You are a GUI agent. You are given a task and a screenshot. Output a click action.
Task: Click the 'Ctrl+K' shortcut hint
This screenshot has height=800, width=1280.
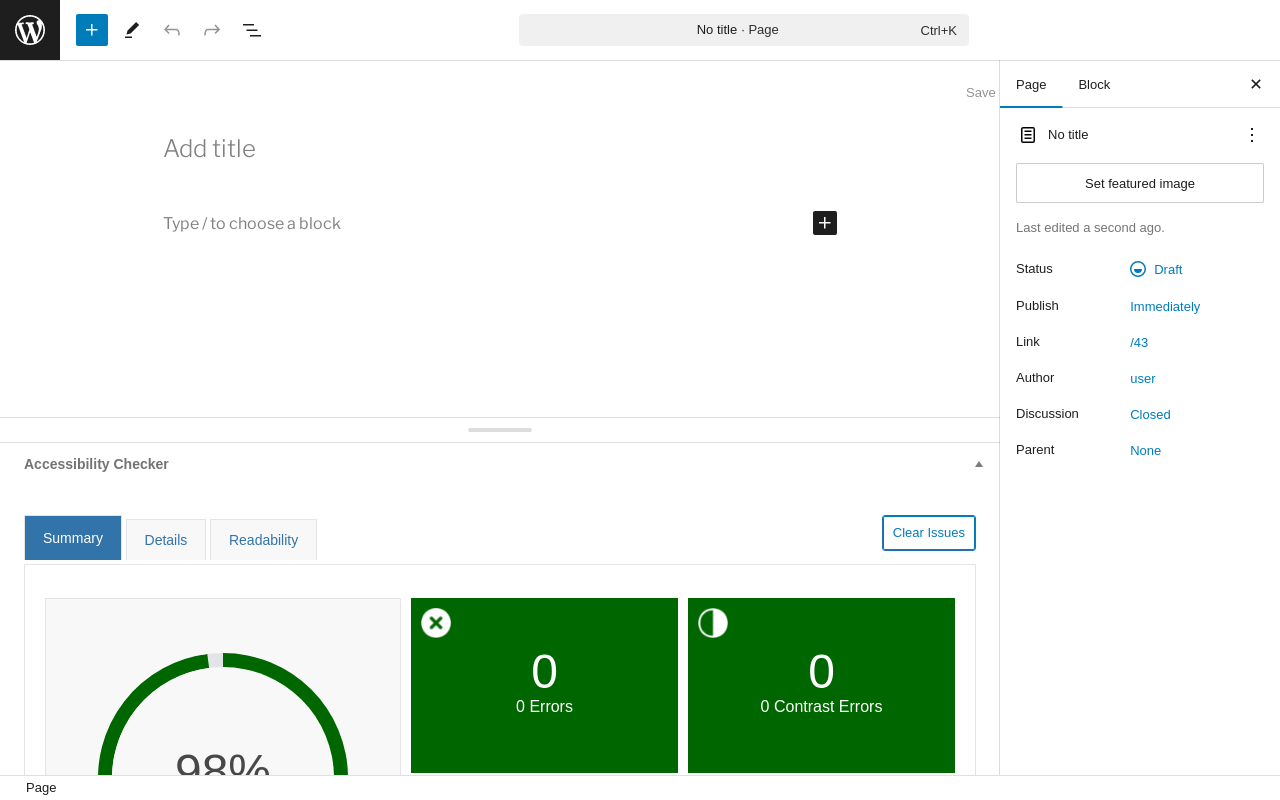pos(939,31)
